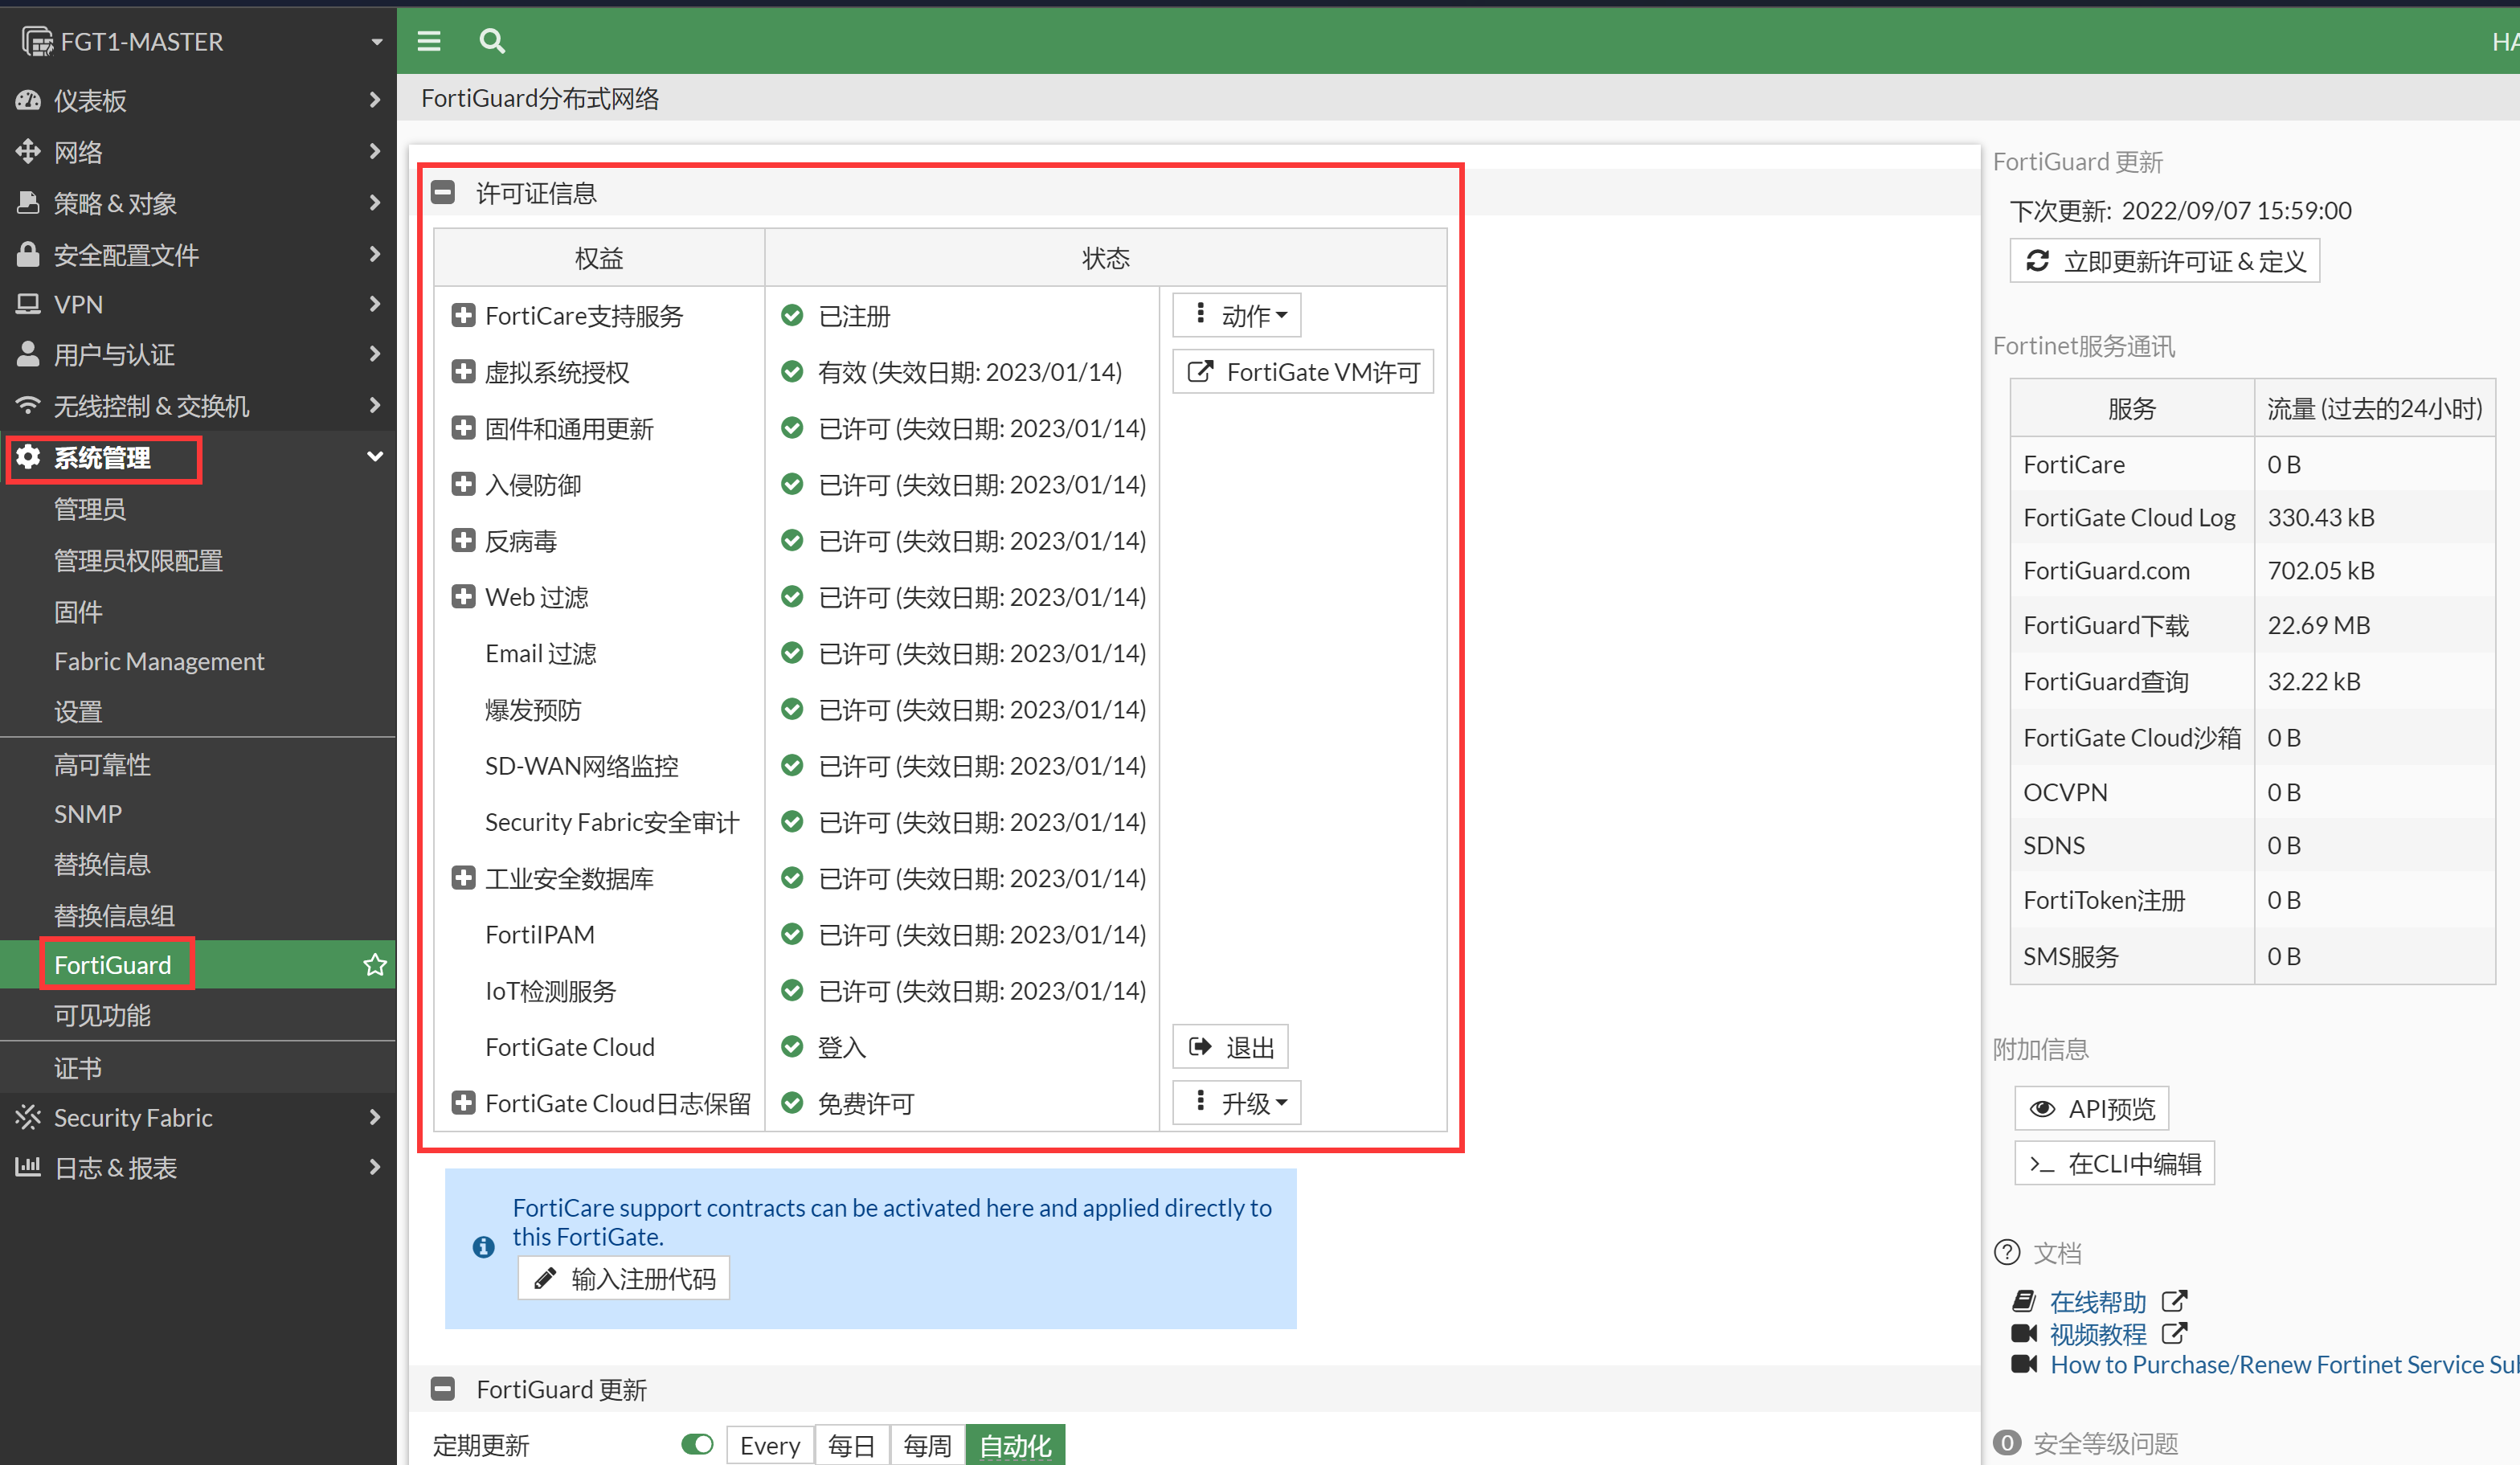Open the Fabric Management menu item

tap(159, 661)
